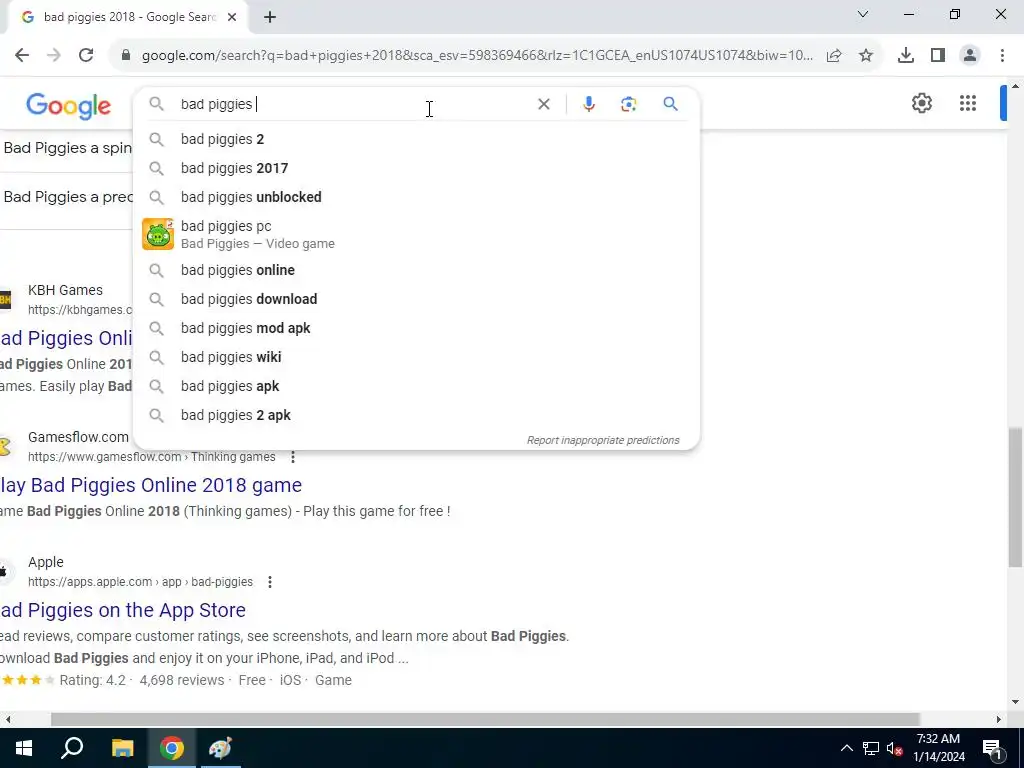Open Paint app from taskbar

click(x=220, y=748)
